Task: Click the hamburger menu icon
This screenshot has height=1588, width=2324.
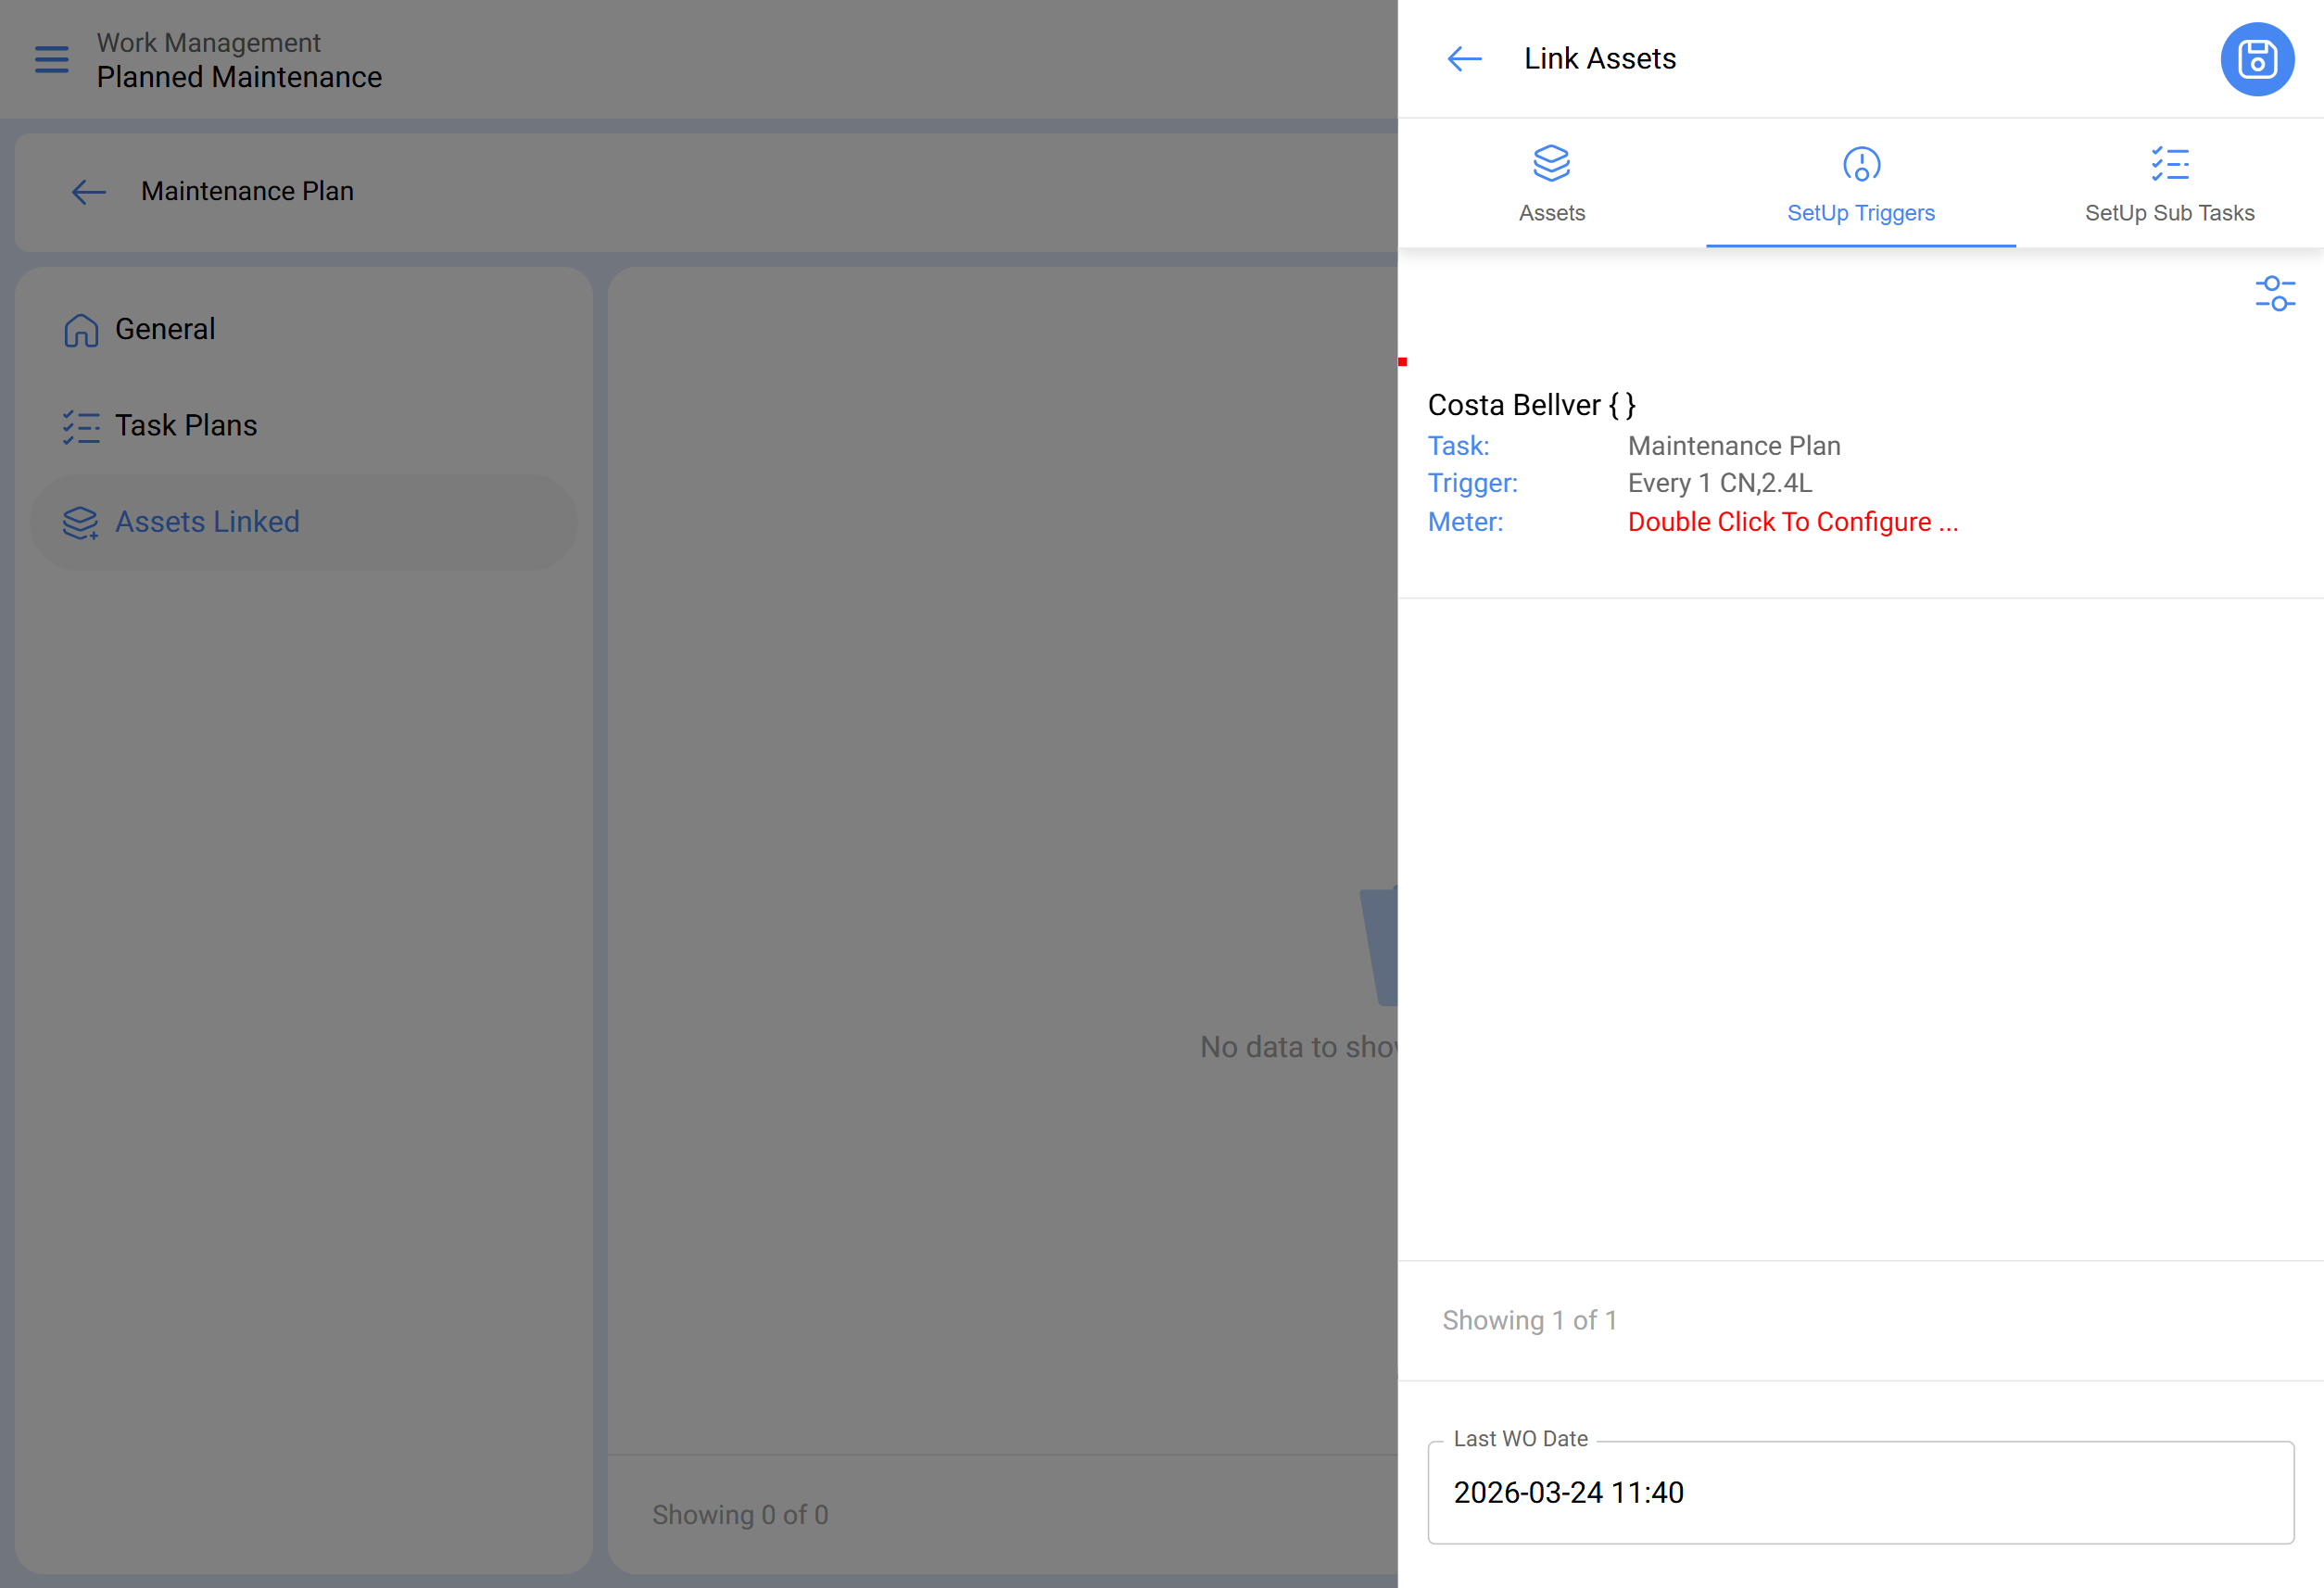Action: [52, 59]
